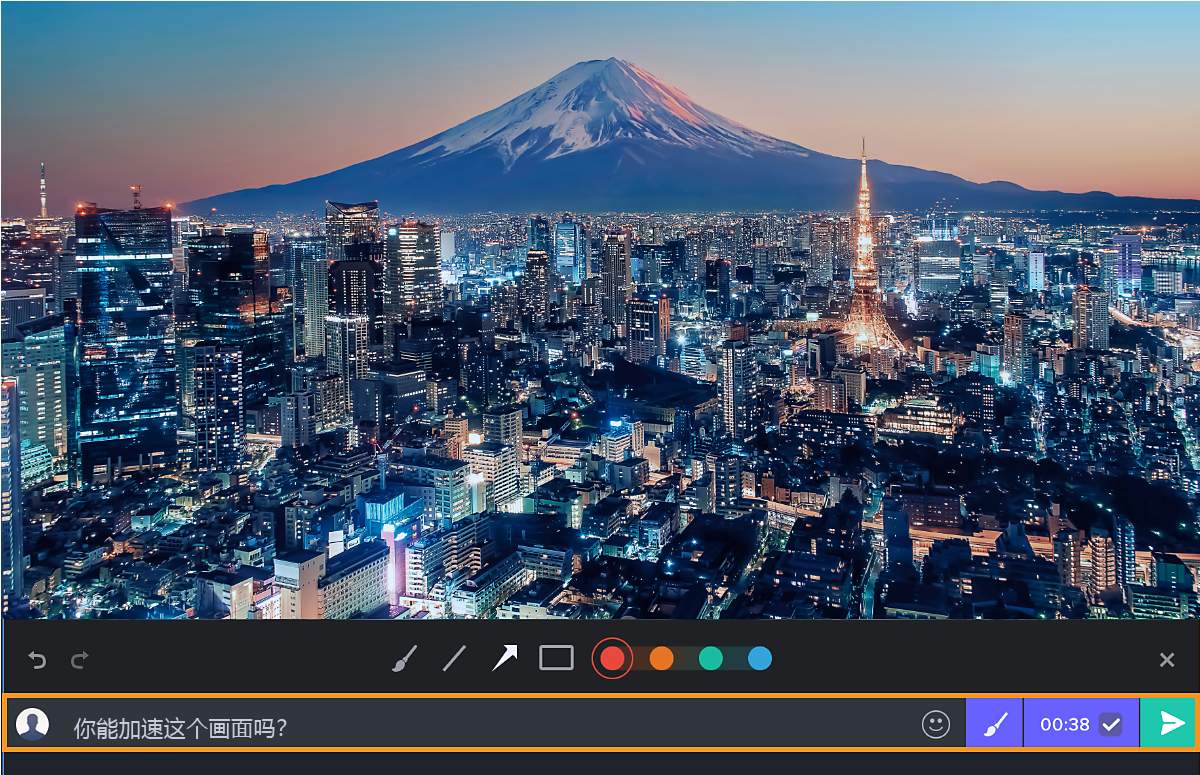
Task: Open the emoji picker
Action: pyautogui.click(x=938, y=722)
